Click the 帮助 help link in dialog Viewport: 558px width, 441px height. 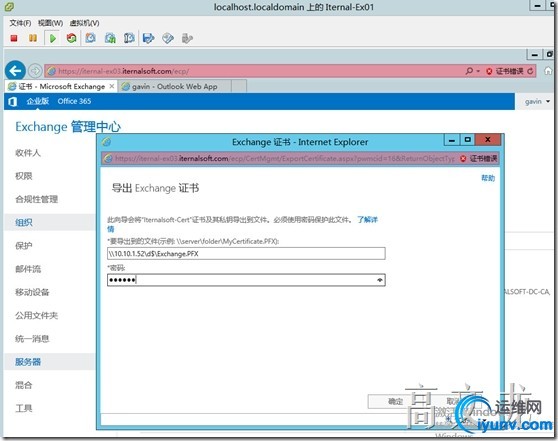coord(488,178)
